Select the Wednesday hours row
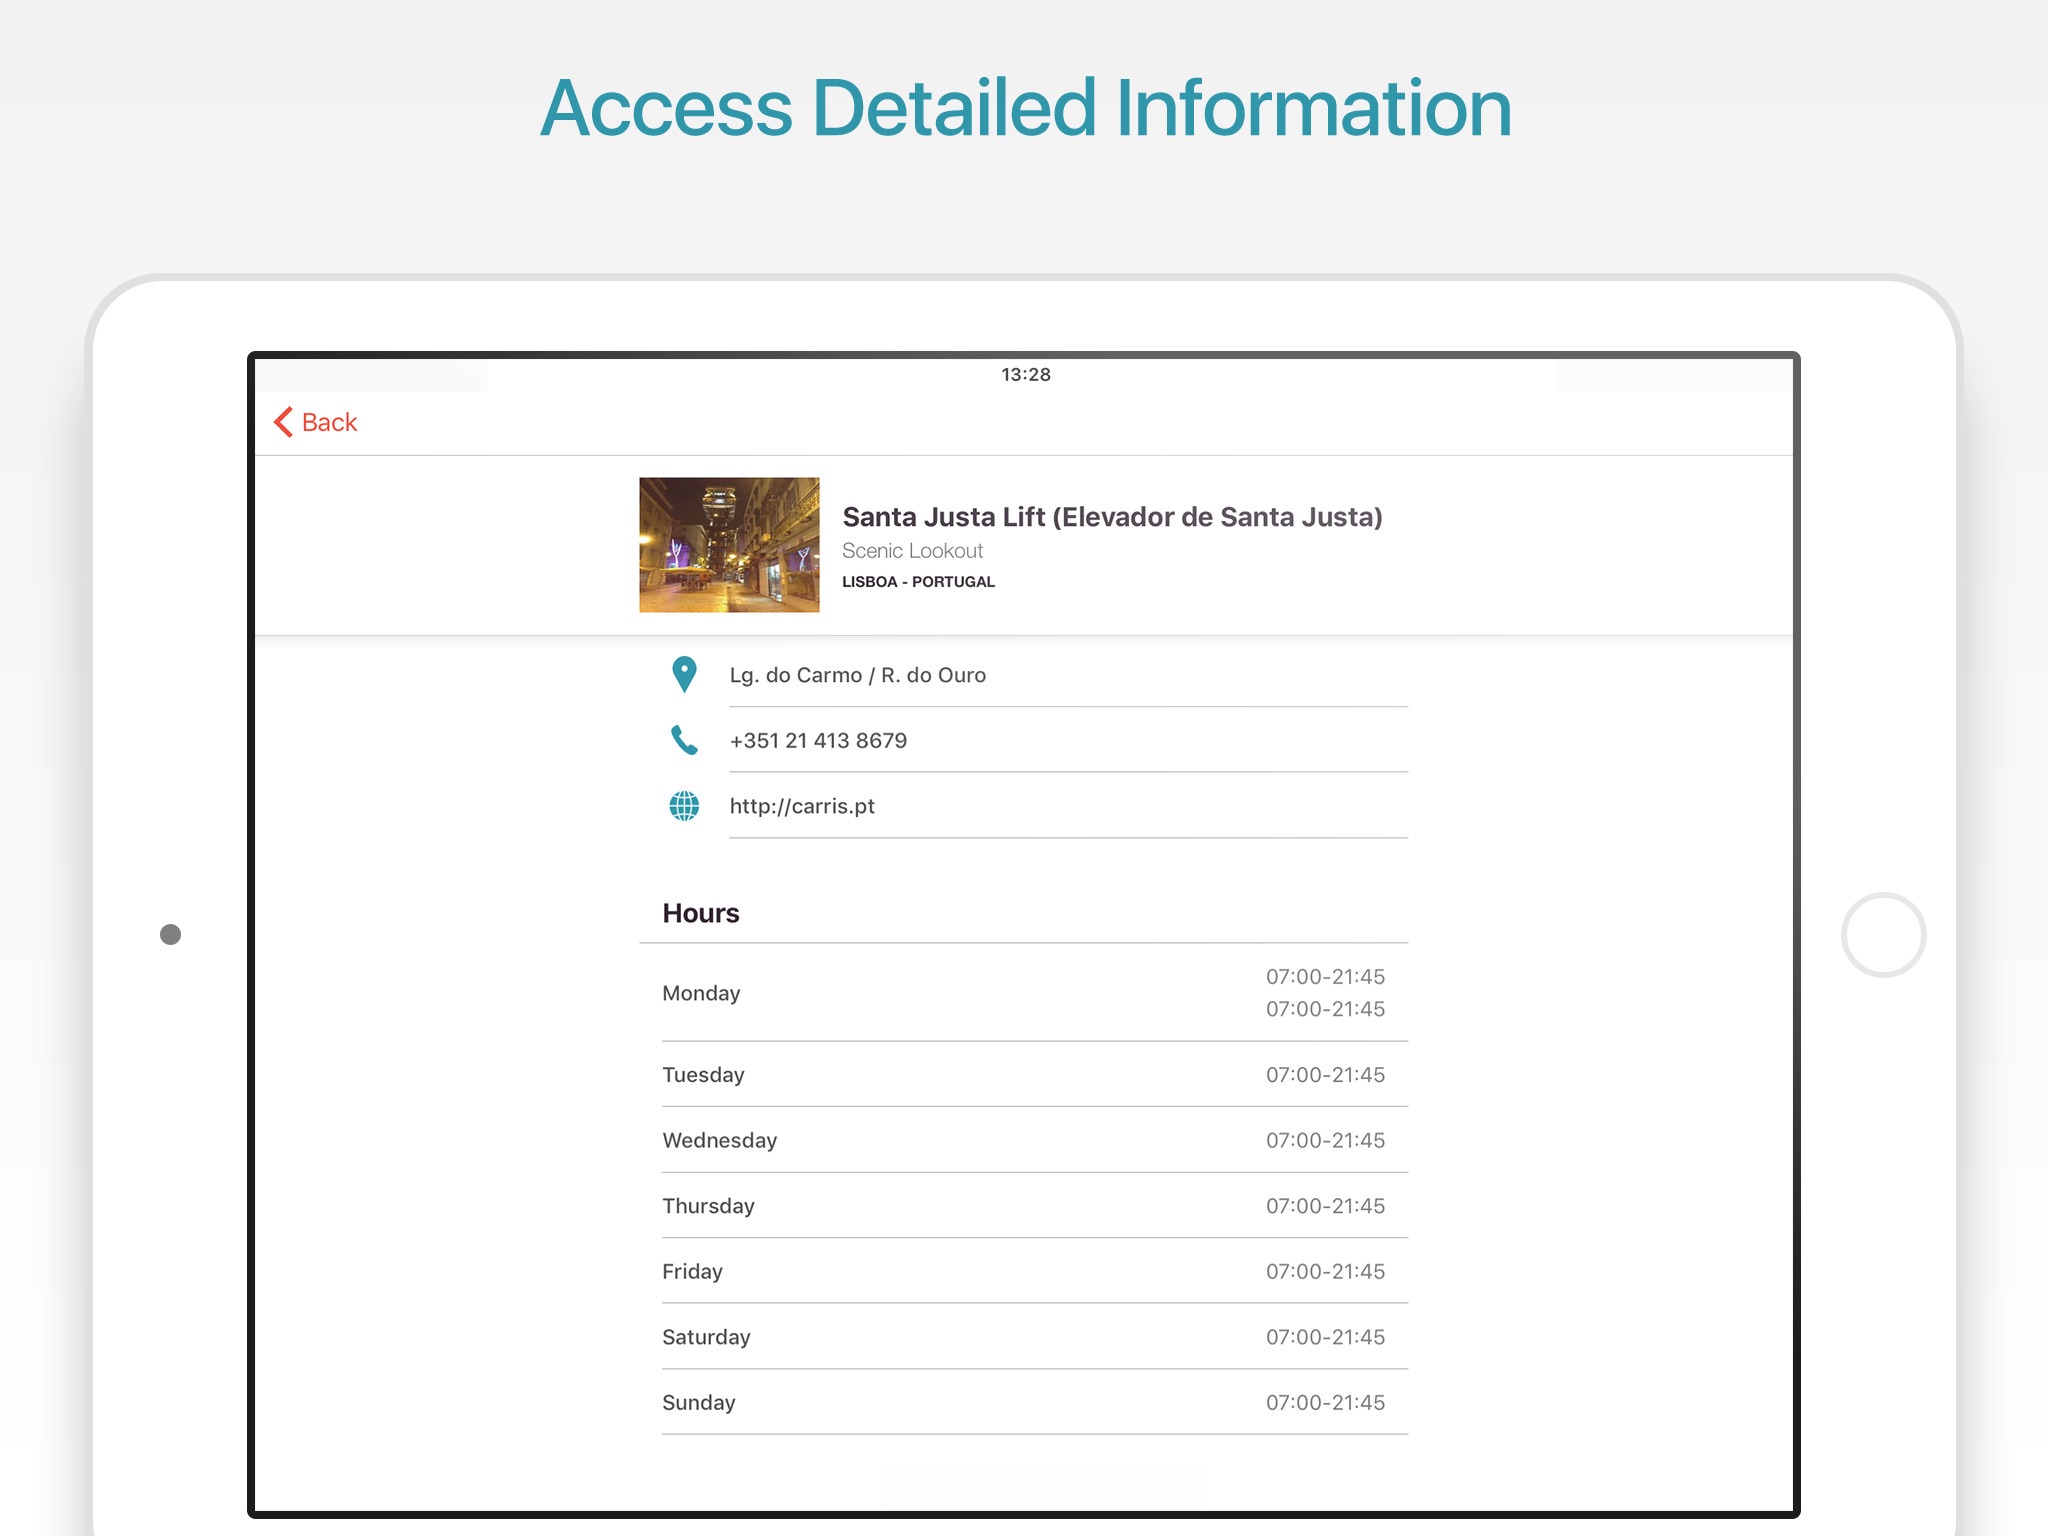2048x1536 pixels. pyautogui.click(x=1023, y=1140)
